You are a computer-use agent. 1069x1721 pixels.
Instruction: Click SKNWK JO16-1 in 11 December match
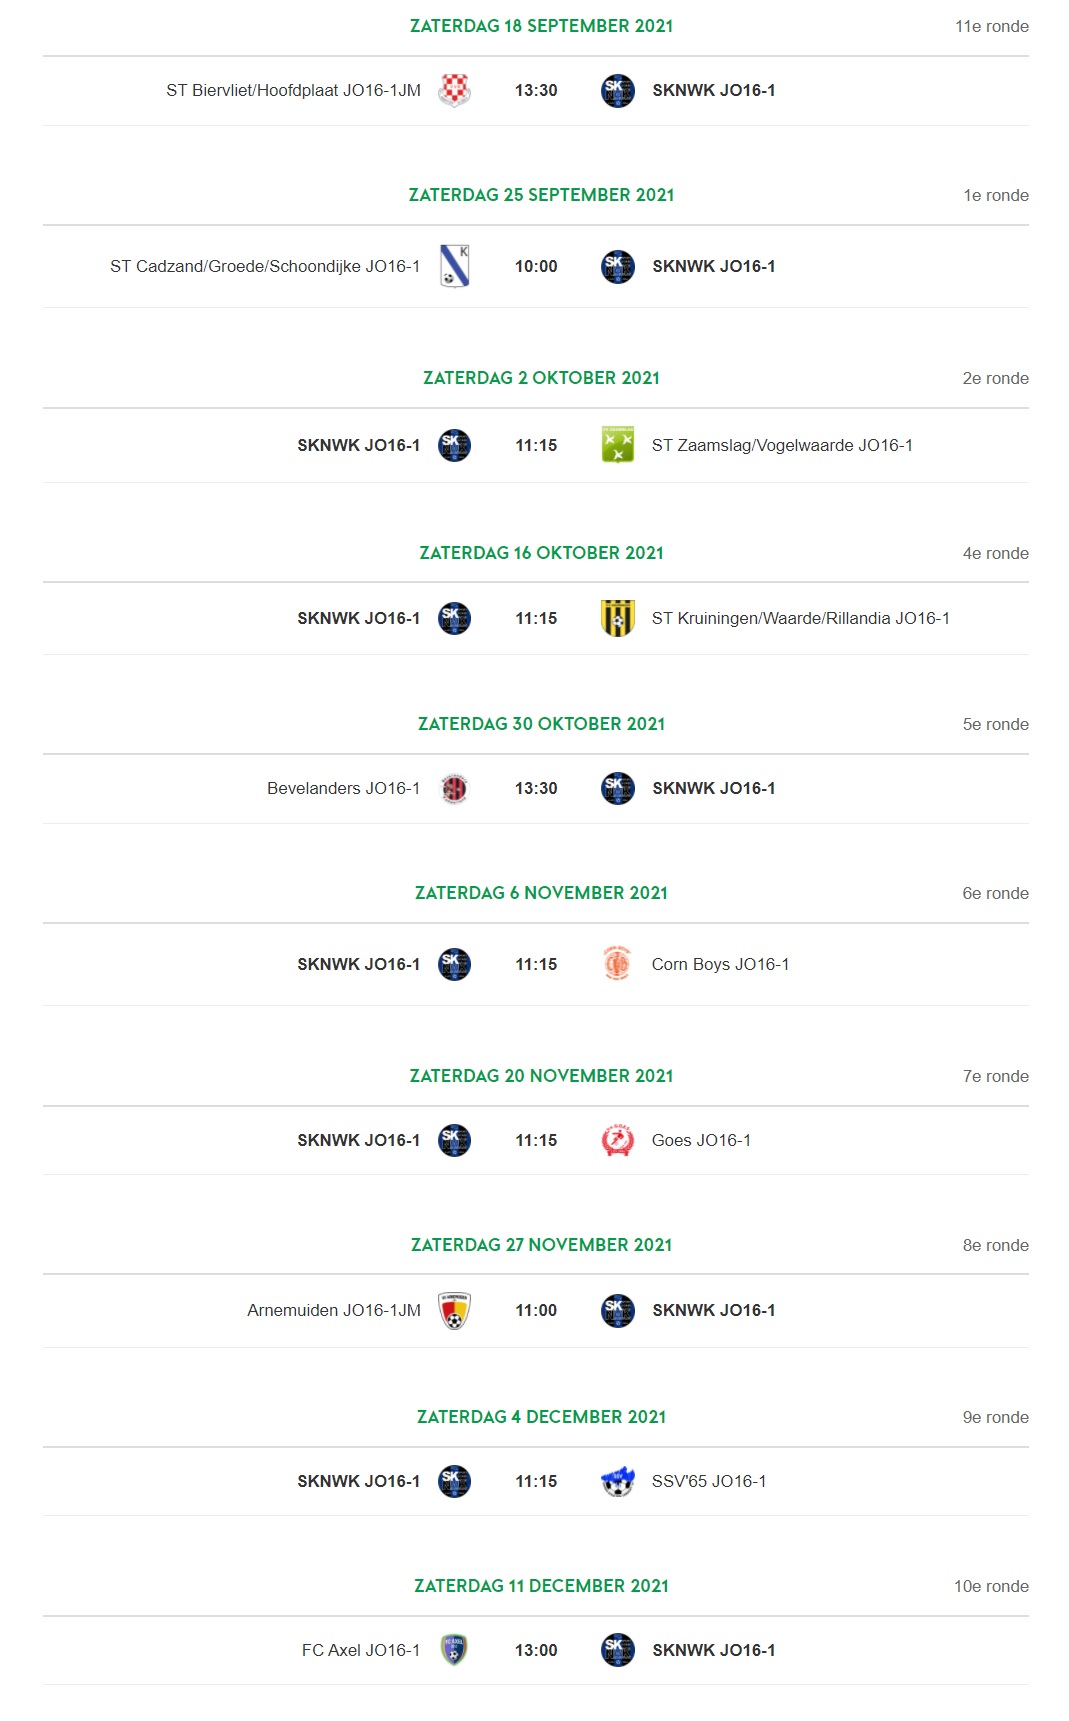point(713,1650)
